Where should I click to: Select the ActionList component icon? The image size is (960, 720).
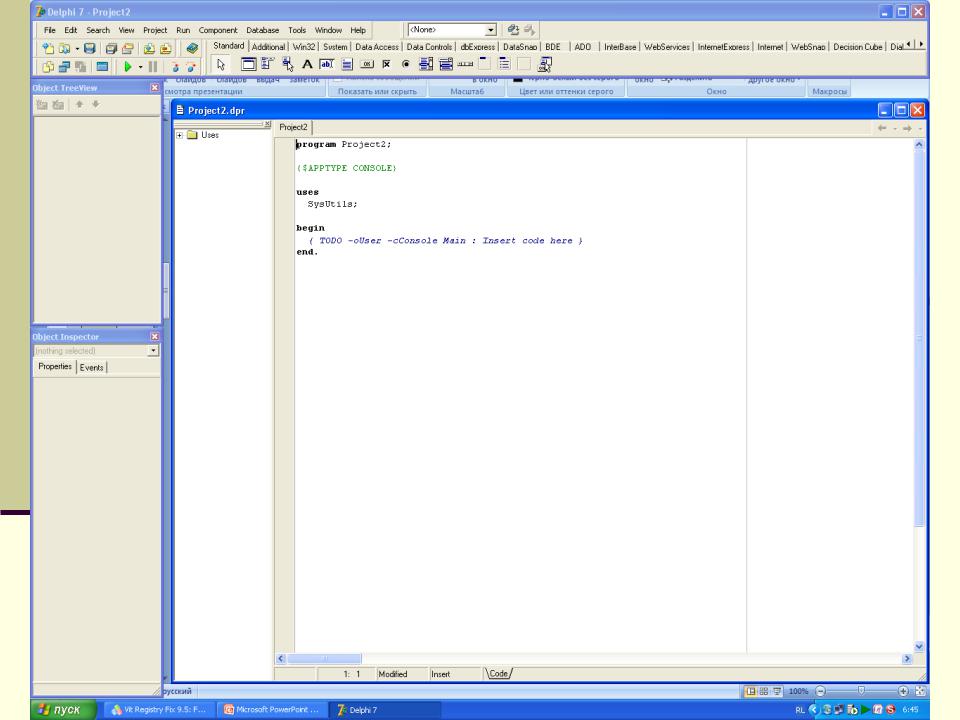544,64
